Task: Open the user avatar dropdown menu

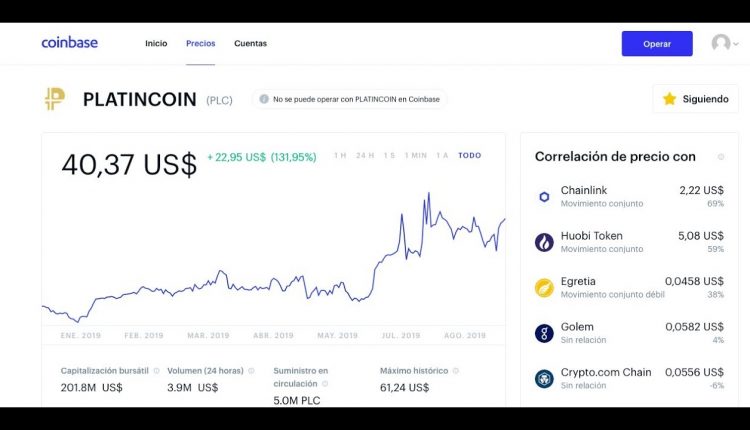Action: tap(725, 43)
